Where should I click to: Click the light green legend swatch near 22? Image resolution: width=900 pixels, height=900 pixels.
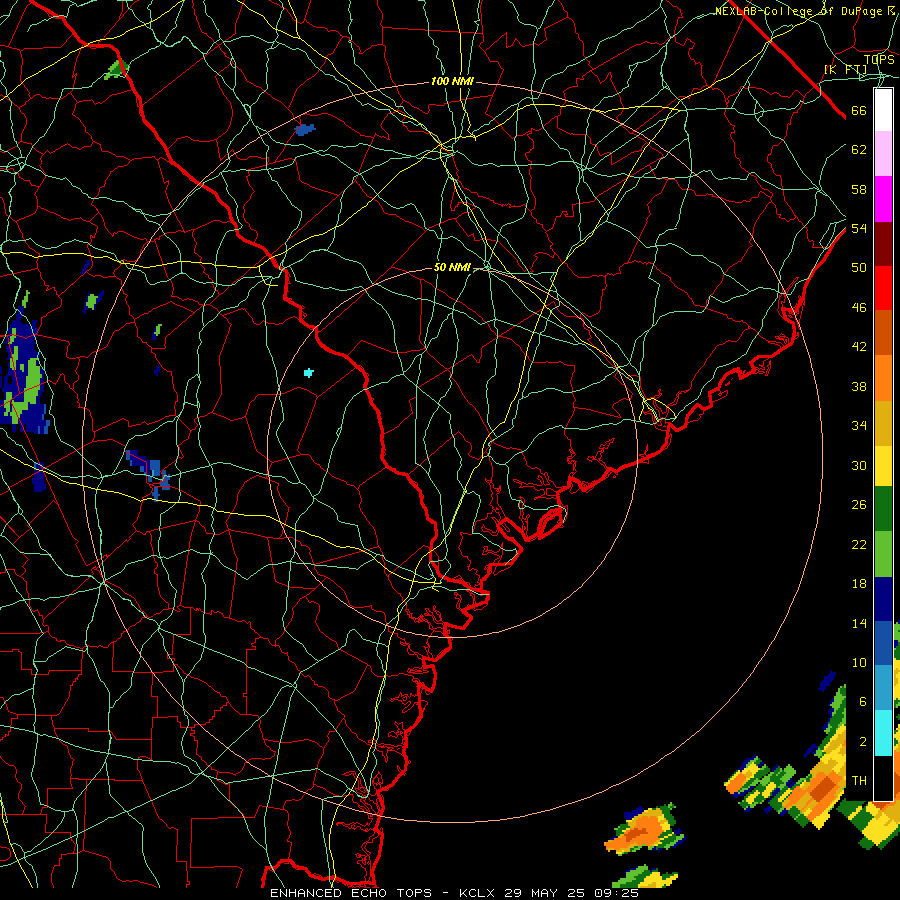point(883,554)
